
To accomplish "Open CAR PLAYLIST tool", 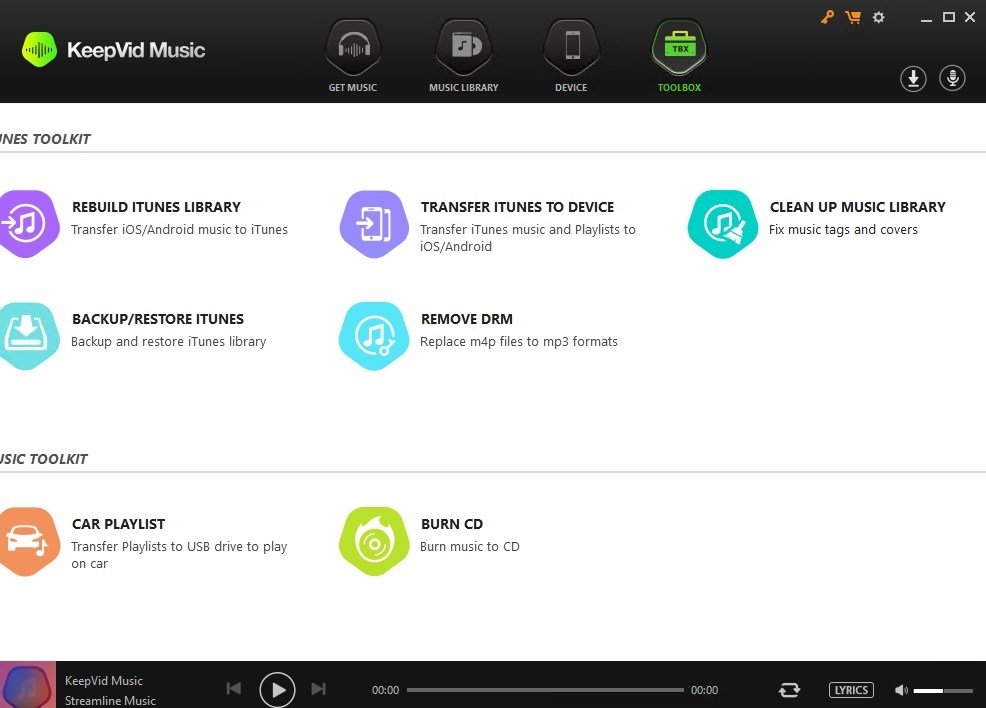I will click(119, 524).
